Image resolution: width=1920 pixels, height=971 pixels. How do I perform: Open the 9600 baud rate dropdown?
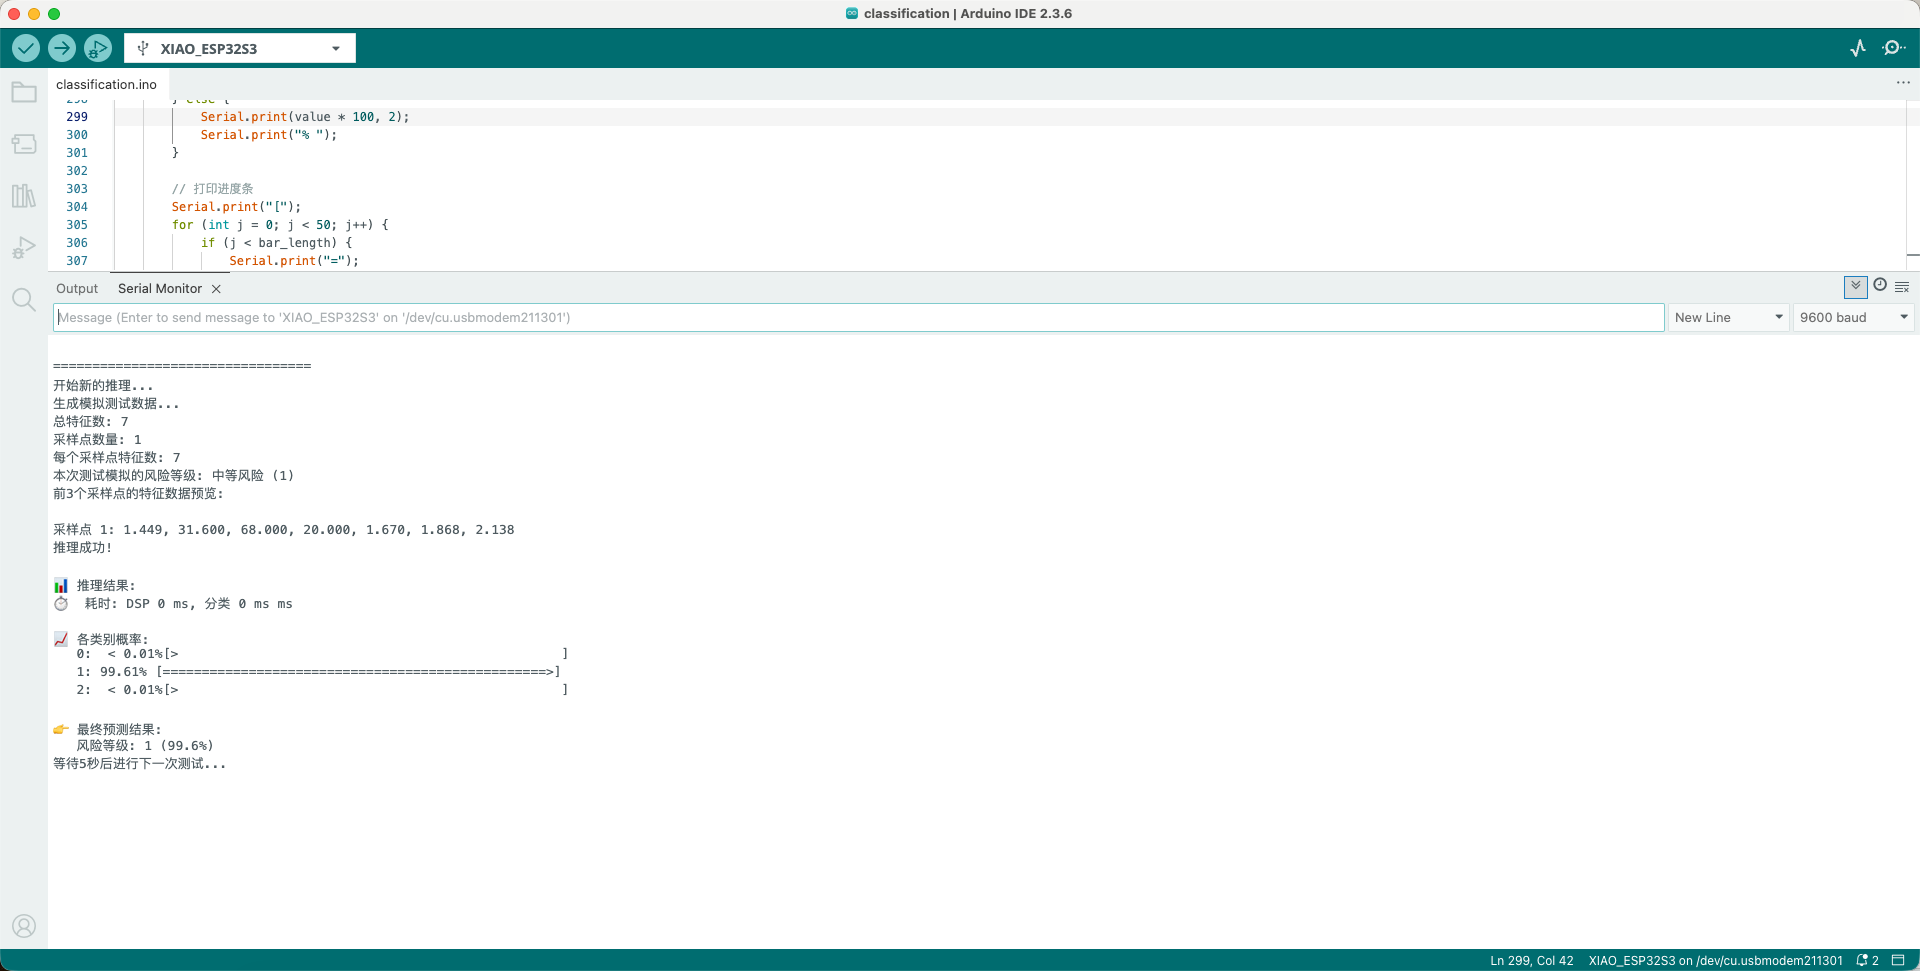[x=1853, y=318]
